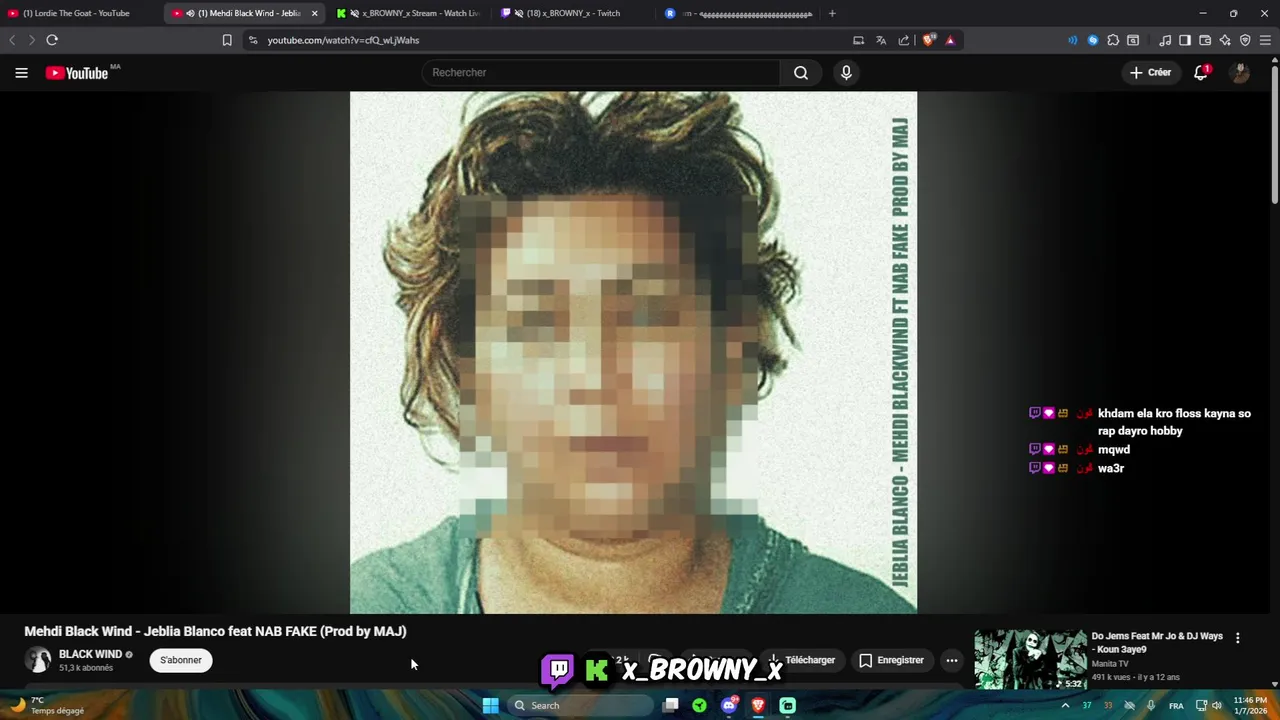Bookmark this page via address bar icon

227,40
